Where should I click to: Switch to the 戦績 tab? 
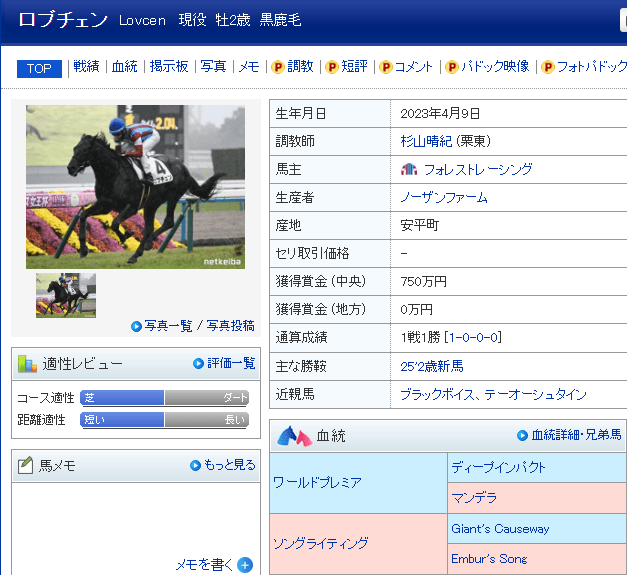click(x=86, y=66)
